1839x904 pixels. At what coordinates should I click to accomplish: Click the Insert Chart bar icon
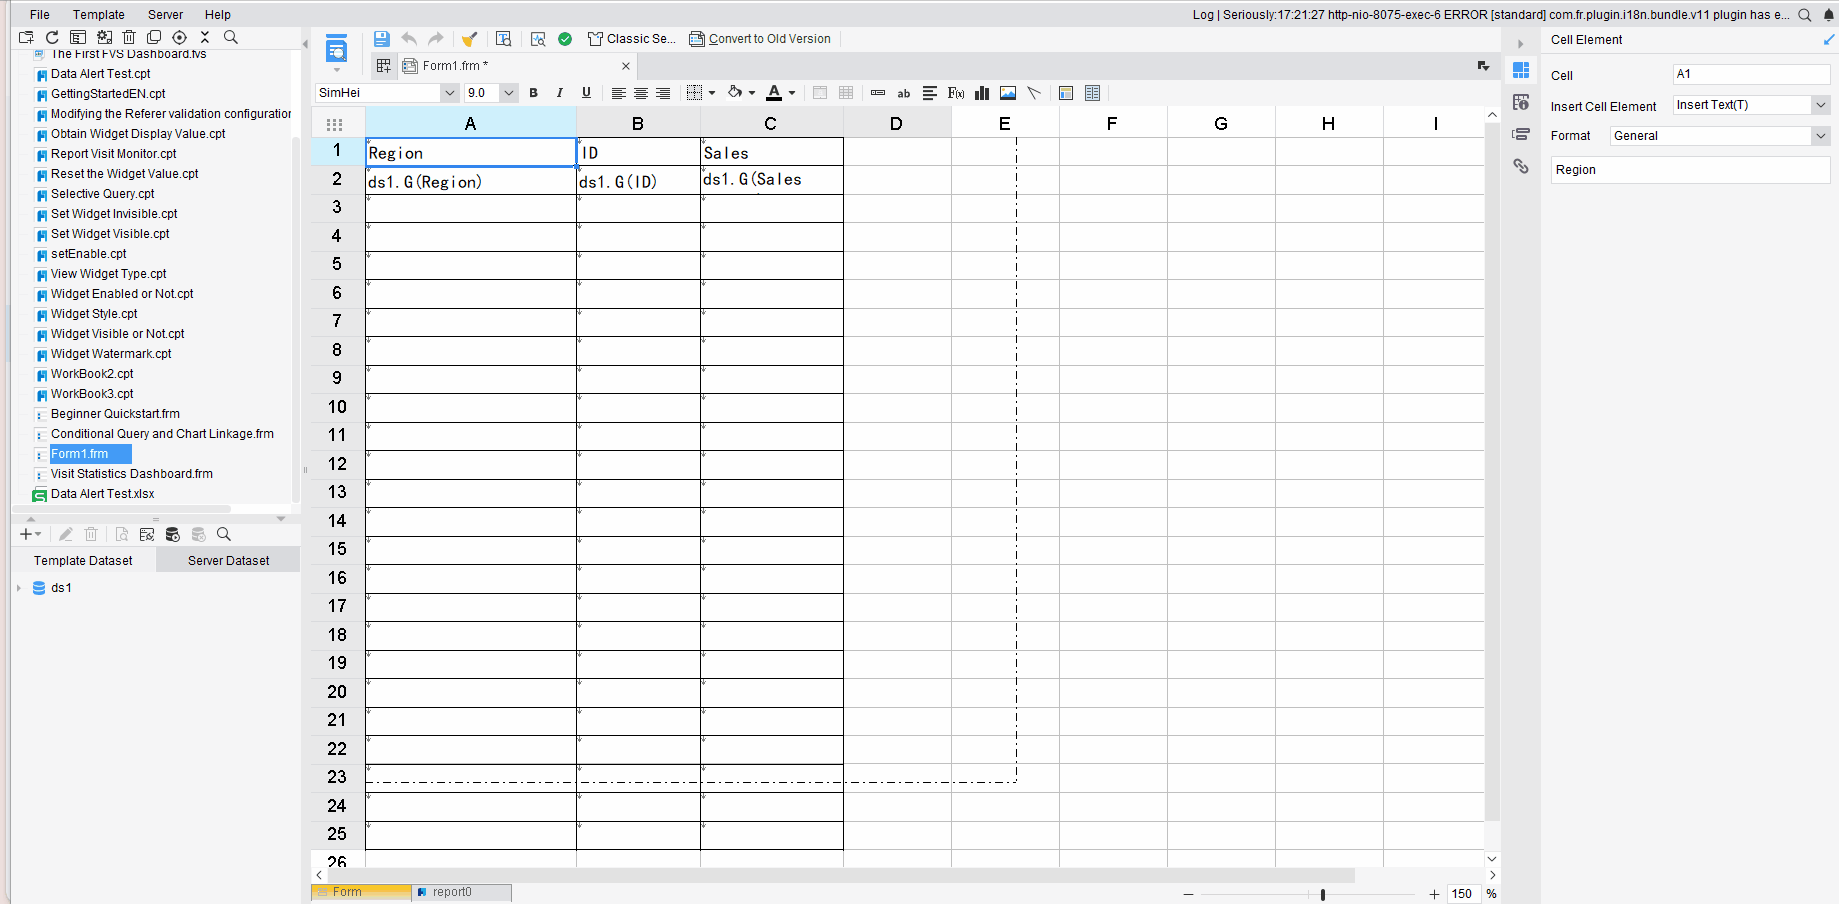982,93
